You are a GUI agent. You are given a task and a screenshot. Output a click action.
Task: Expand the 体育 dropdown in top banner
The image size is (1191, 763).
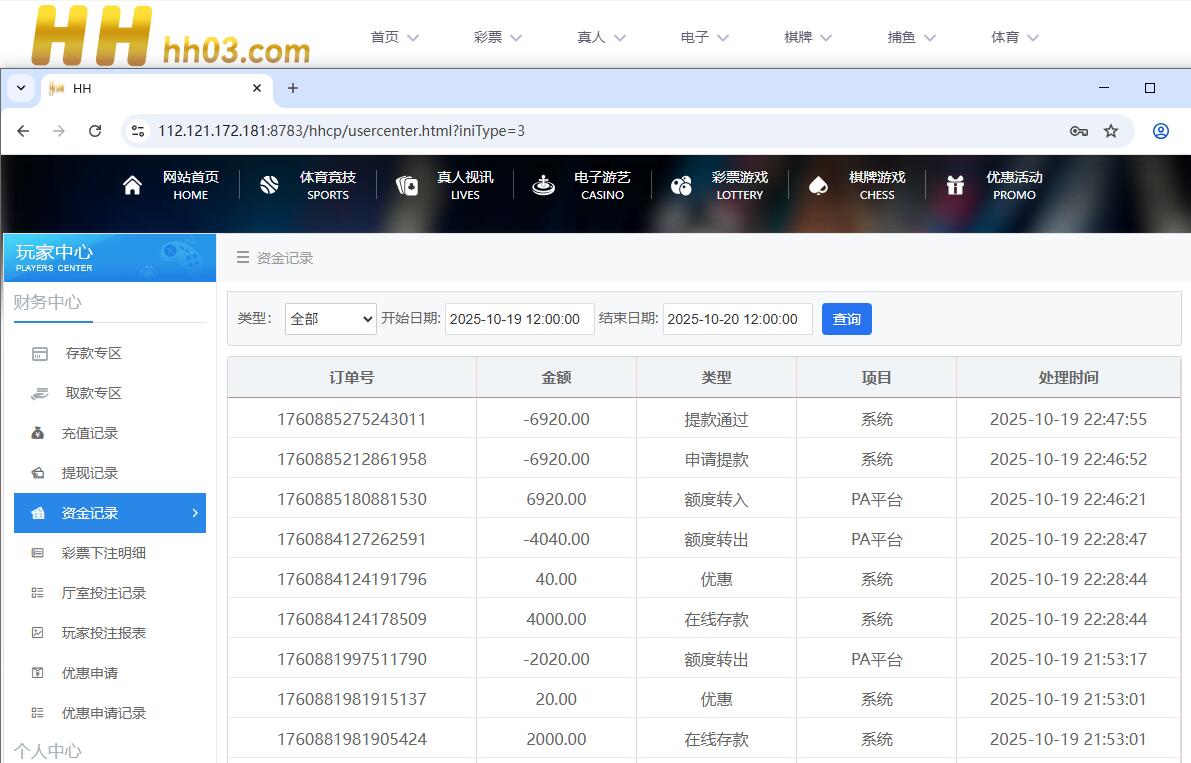pos(1014,37)
